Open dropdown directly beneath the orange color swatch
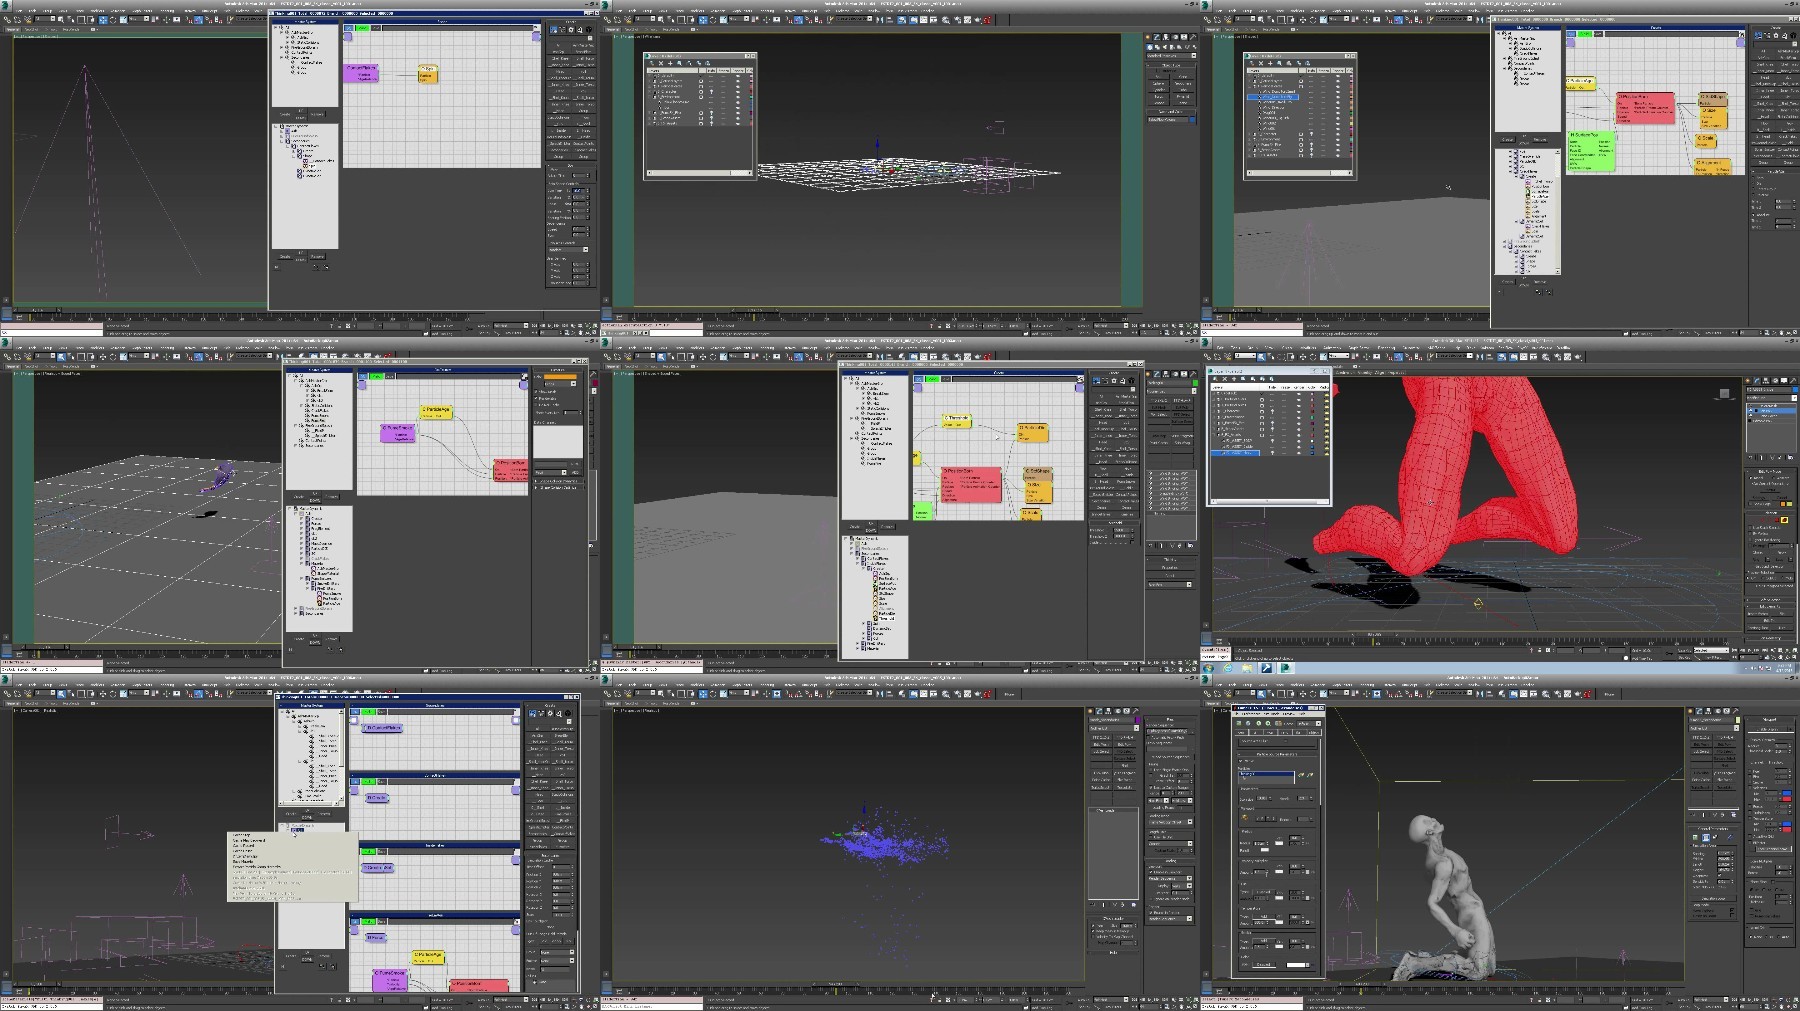This screenshot has height=1011, width=1800. click(559, 384)
